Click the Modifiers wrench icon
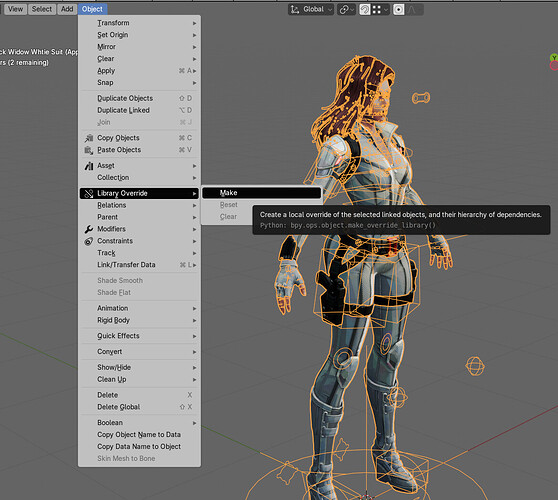 click(89, 229)
